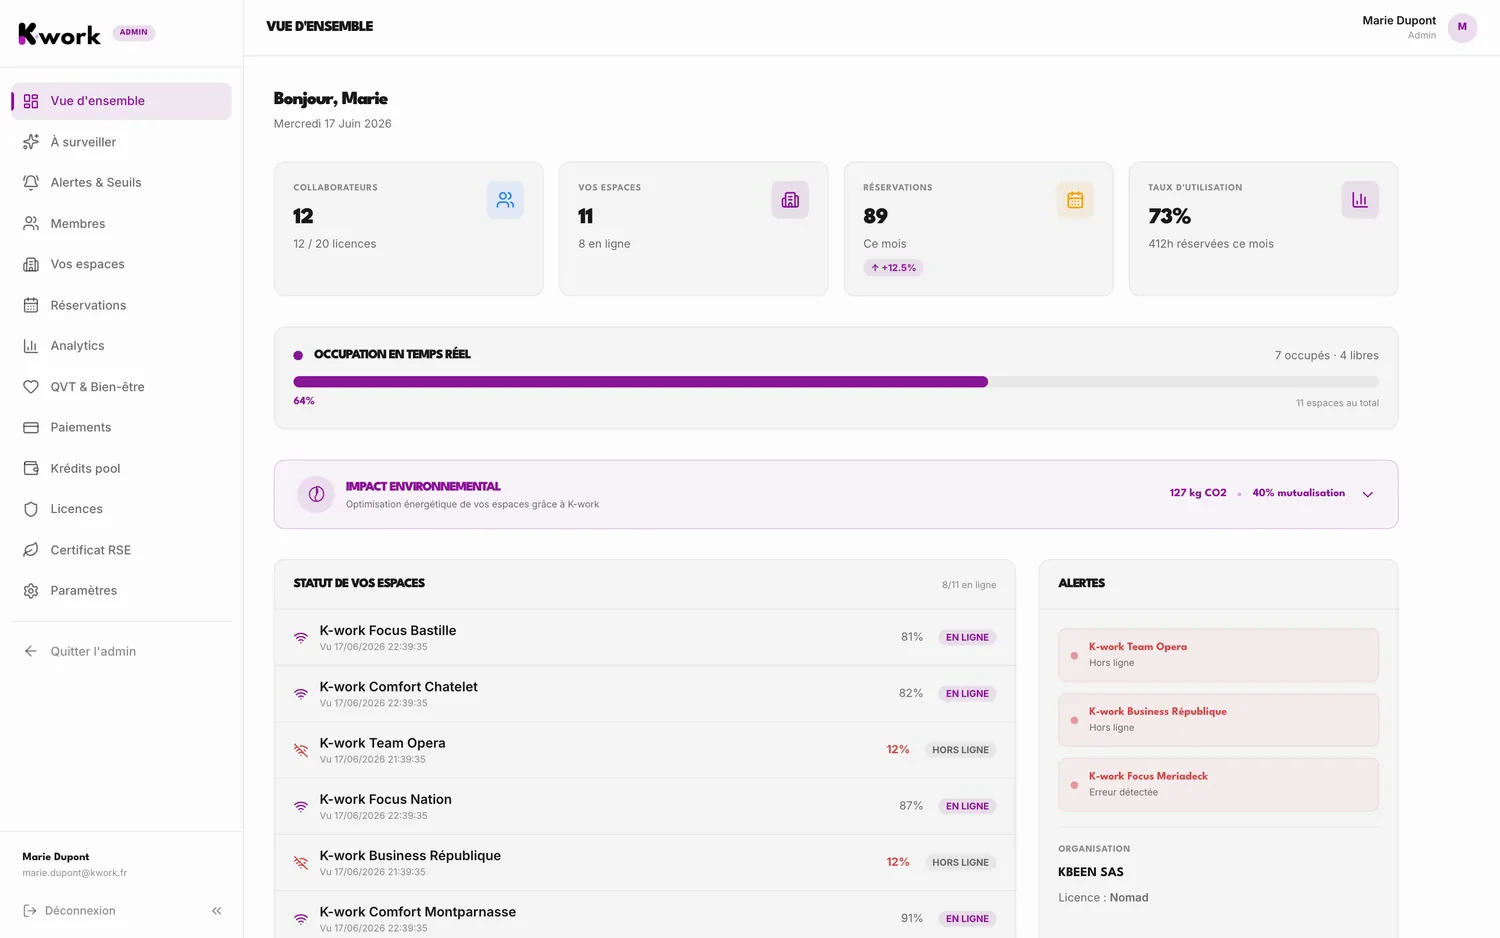
Task: Click the Collaborateurs card users icon
Action: (505, 200)
